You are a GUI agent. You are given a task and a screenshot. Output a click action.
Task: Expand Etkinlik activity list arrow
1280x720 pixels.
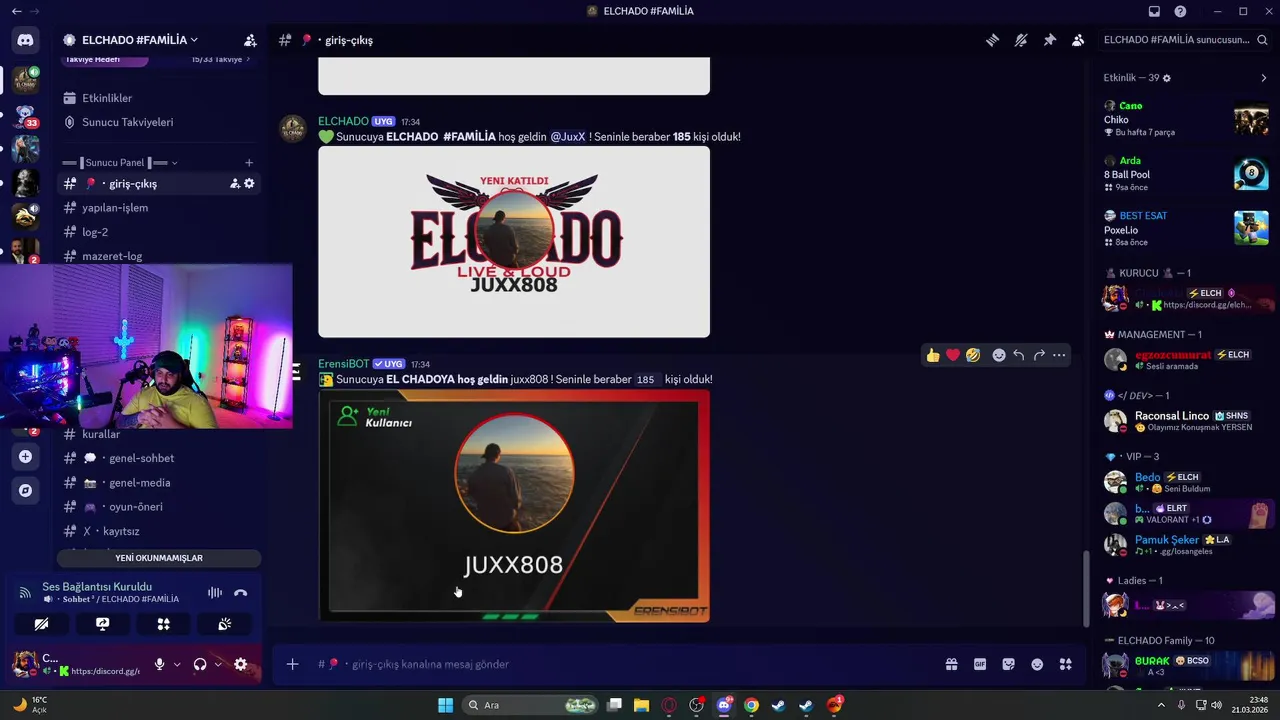(1263, 78)
